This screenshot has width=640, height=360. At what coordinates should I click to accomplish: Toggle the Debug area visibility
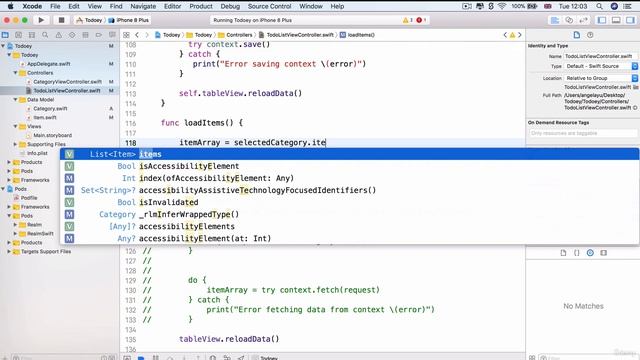[616, 20]
